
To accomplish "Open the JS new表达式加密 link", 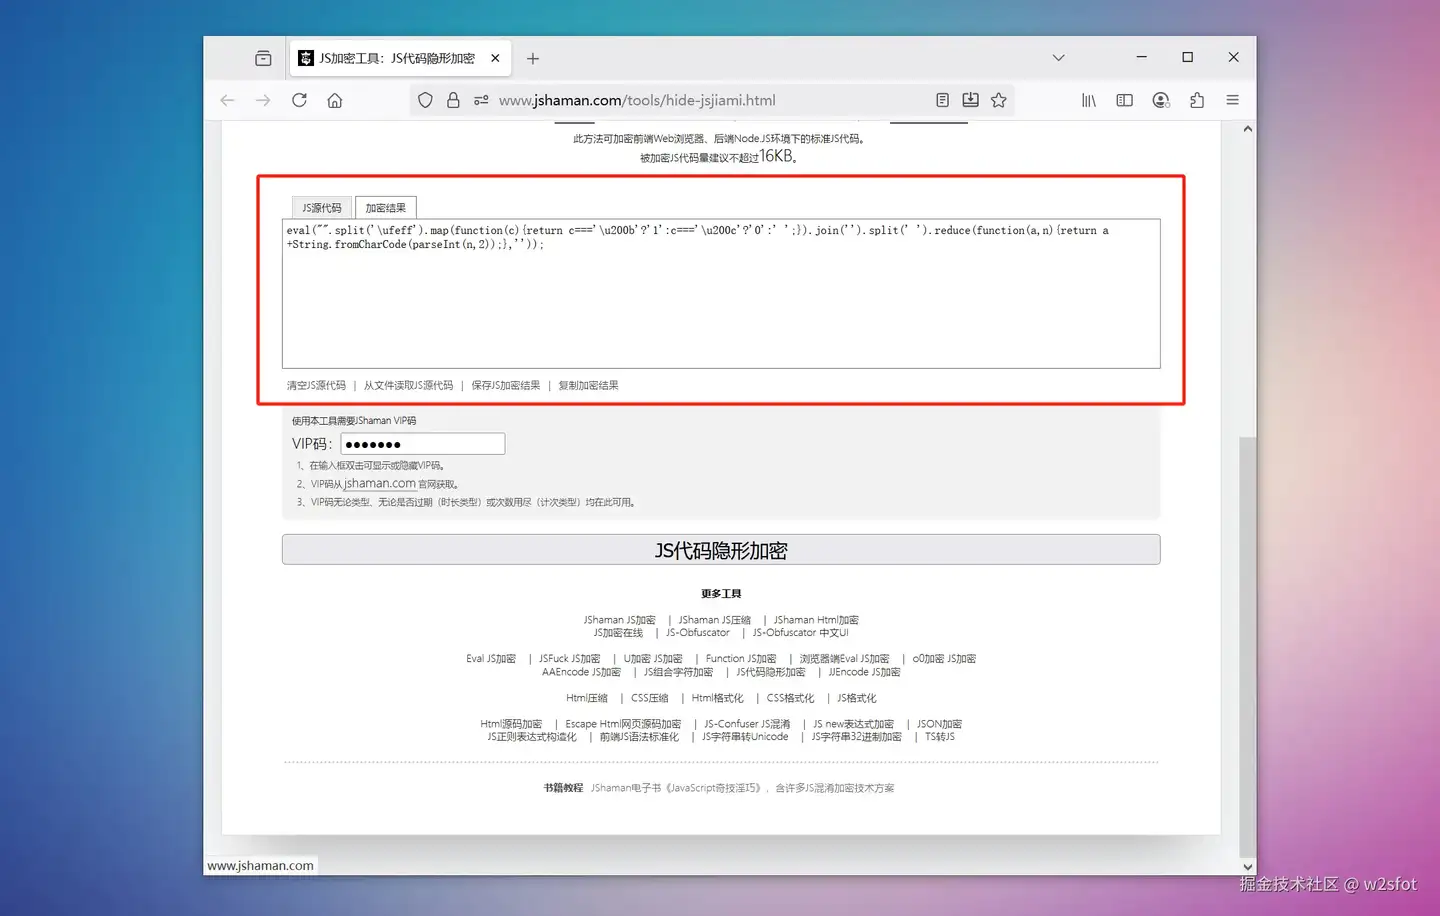I will [853, 724].
